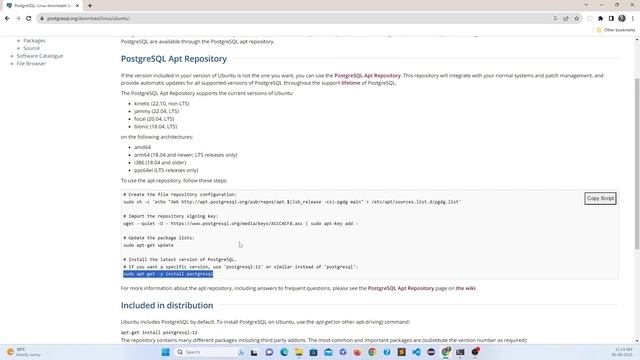Follow the PostgreSQL Apt Repository link in intro paragraph
Image resolution: width=640 pixels, height=360 pixels.
[367, 76]
